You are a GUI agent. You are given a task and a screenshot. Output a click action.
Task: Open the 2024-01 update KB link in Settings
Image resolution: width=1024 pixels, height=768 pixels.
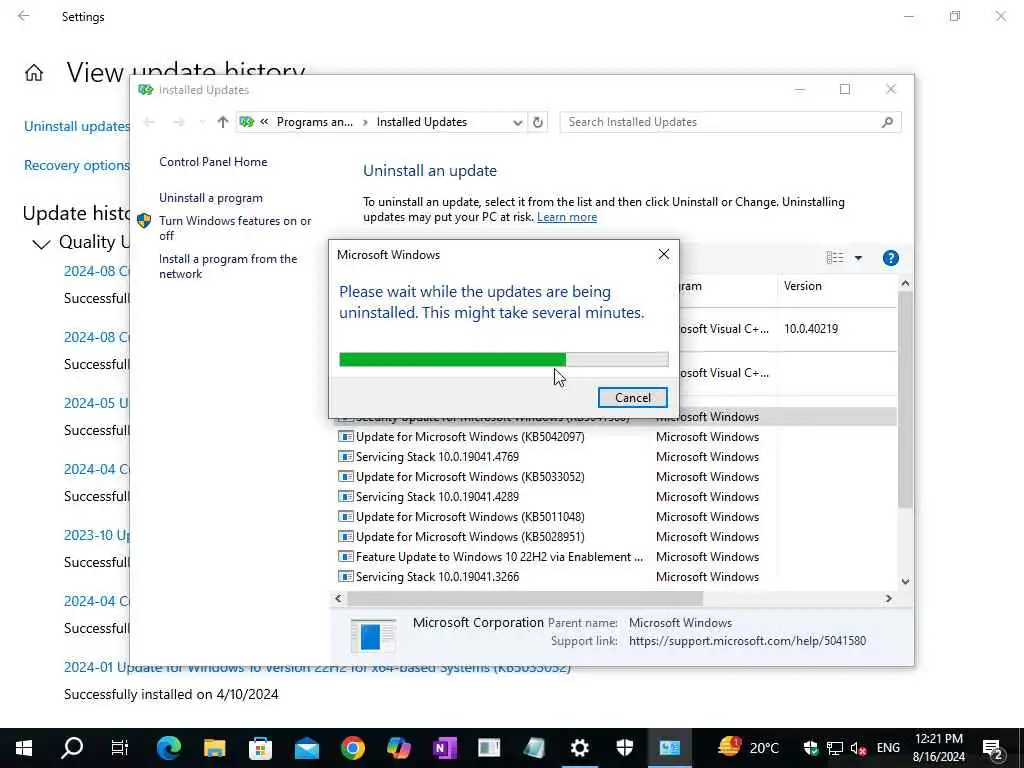click(317, 667)
